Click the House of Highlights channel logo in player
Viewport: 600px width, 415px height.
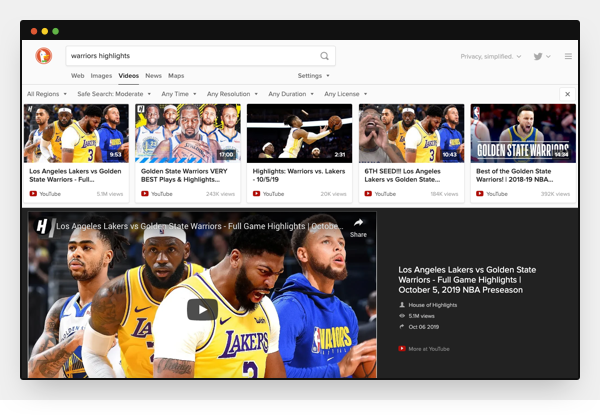point(43,226)
